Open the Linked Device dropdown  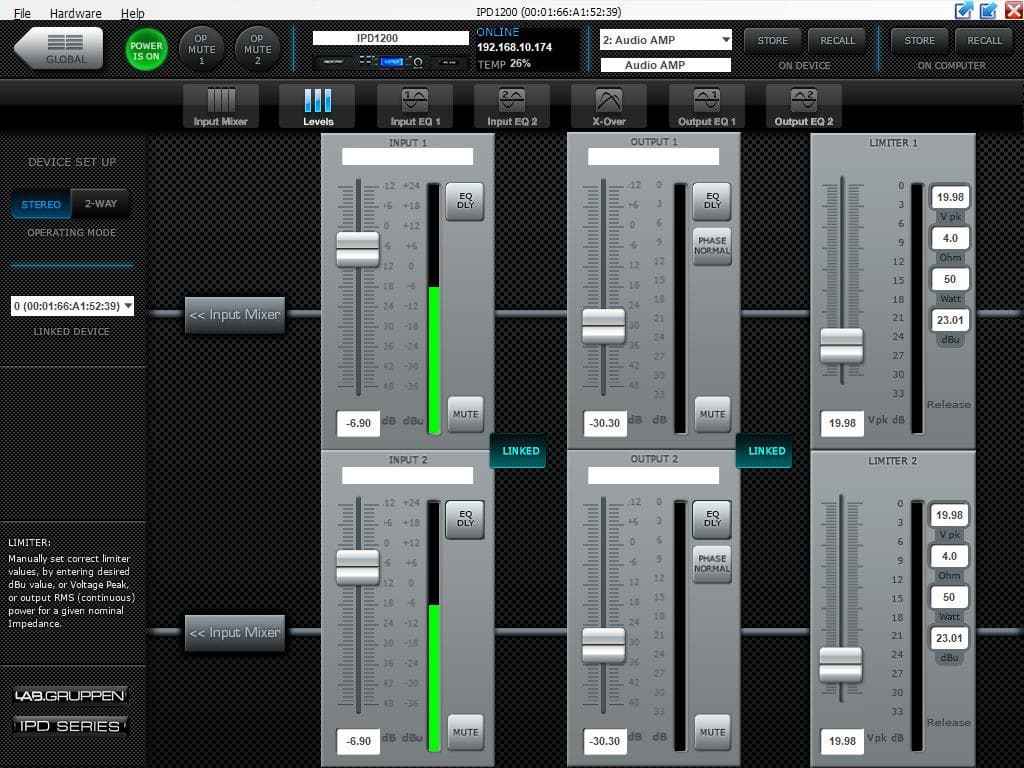(x=72, y=306)
